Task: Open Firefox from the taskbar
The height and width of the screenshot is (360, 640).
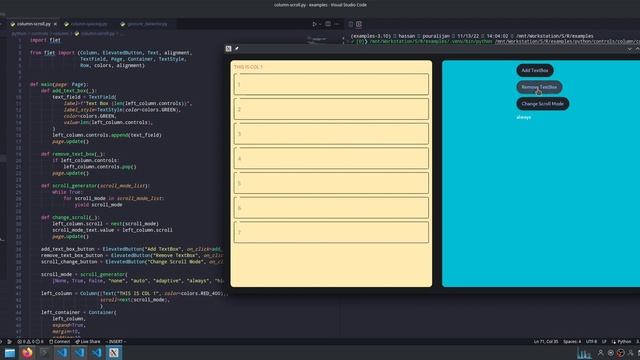Action: point(27,353)
